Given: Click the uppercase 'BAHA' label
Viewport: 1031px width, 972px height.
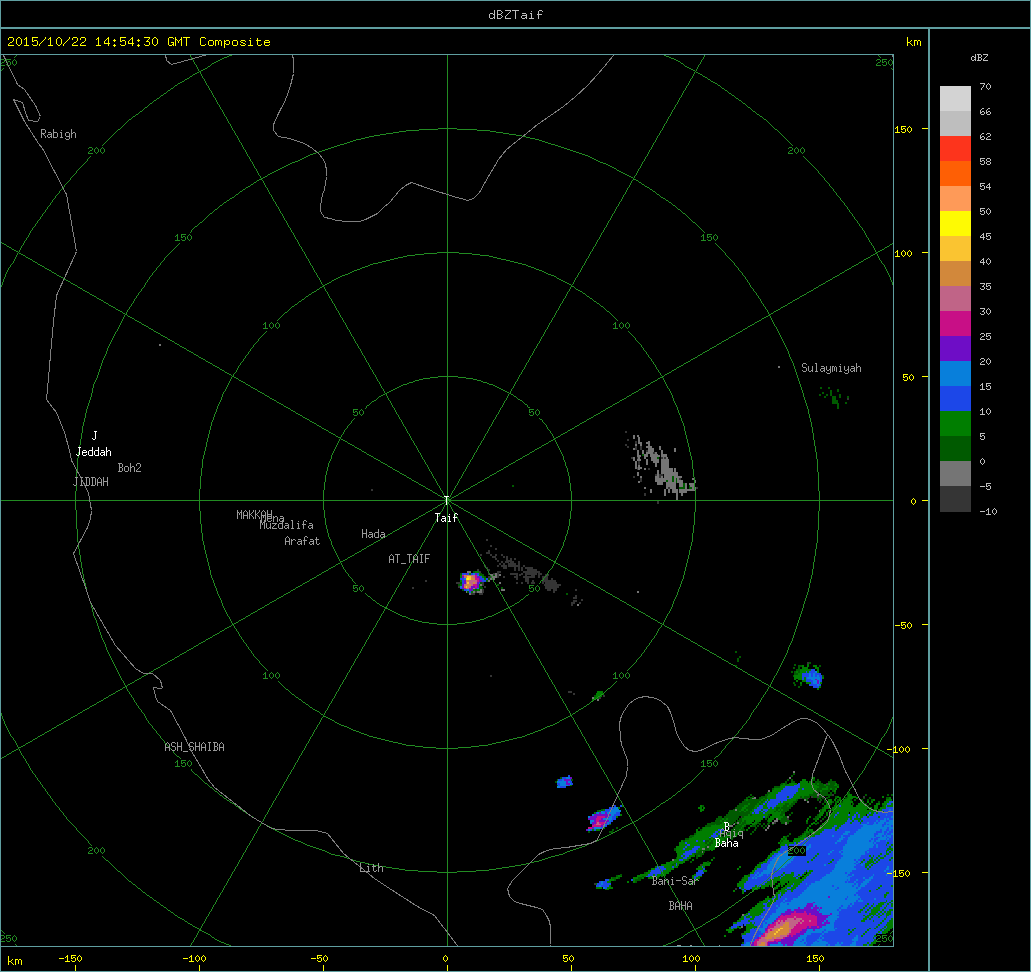Looking at the screenshot, I should click(x=681, y=906).
